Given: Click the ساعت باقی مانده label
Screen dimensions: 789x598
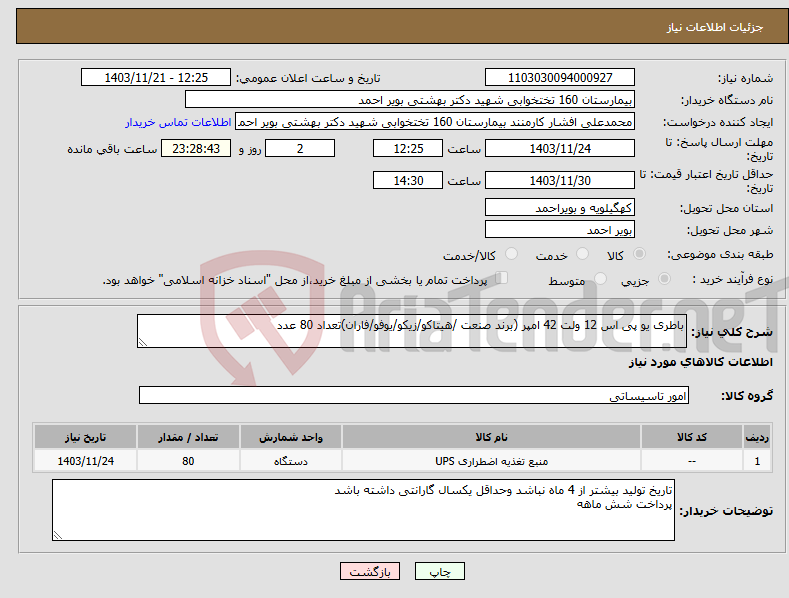Looking at the screenshot, I should click(x=112, y=149).
